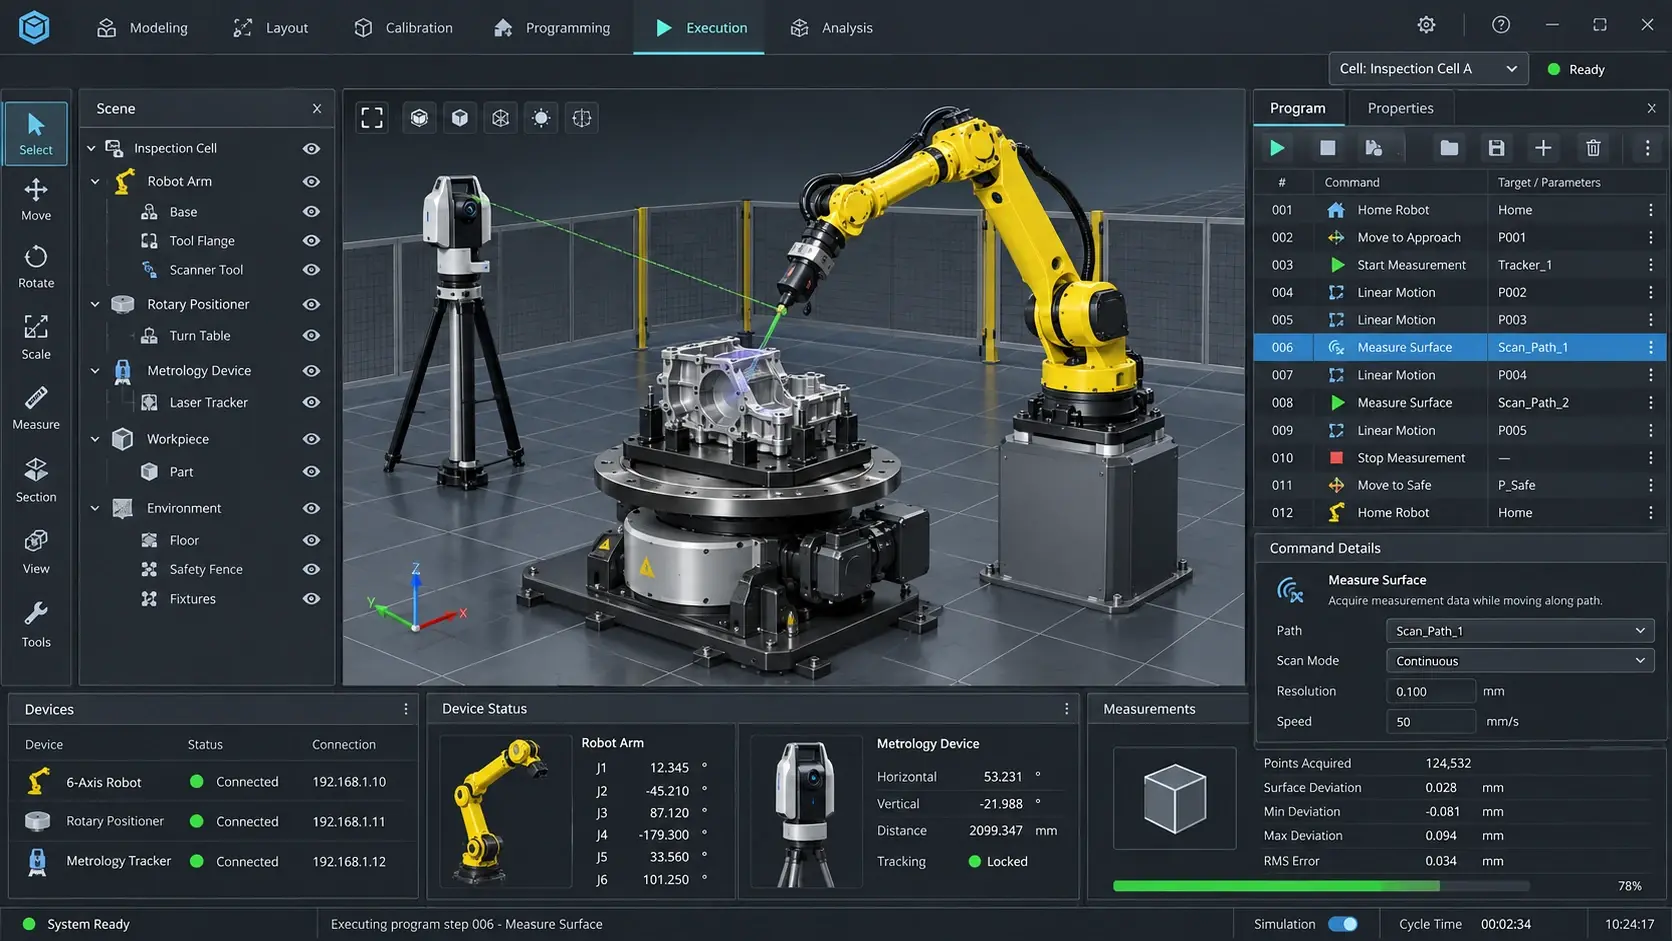The width and height of the screenshot is (1672, 941).
Task: Open the Layout tab
Action: (x=271, y=28)
